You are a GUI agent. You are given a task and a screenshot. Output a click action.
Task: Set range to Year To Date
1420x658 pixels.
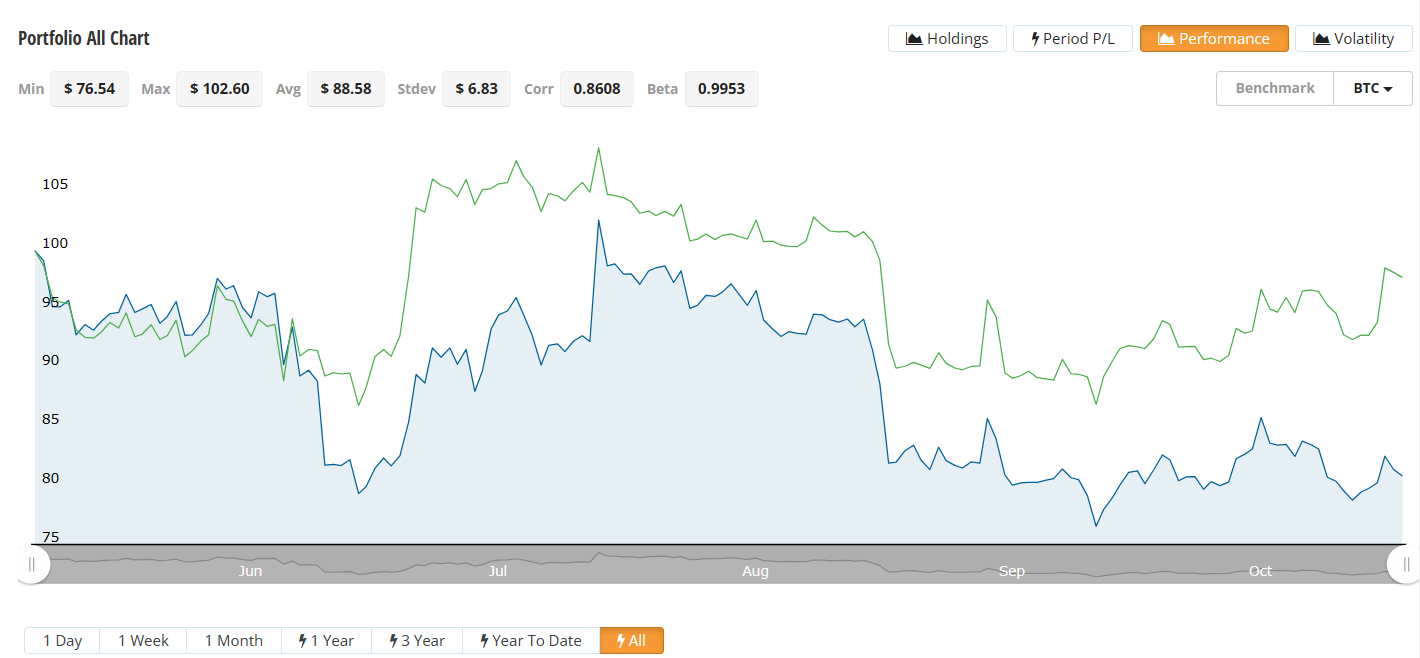point(531,641)
